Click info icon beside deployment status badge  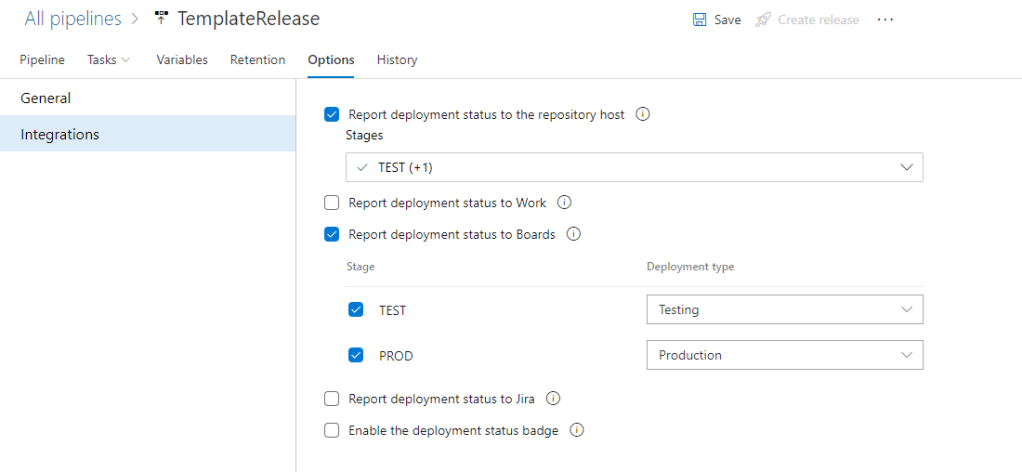(x=576, y=431)
